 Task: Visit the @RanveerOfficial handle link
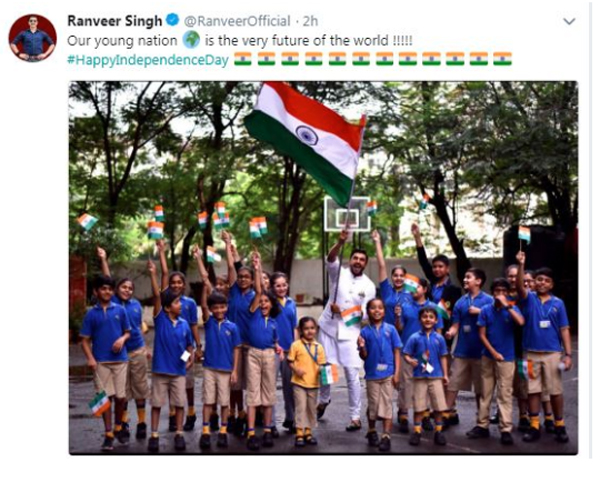[x=237, y=21]
